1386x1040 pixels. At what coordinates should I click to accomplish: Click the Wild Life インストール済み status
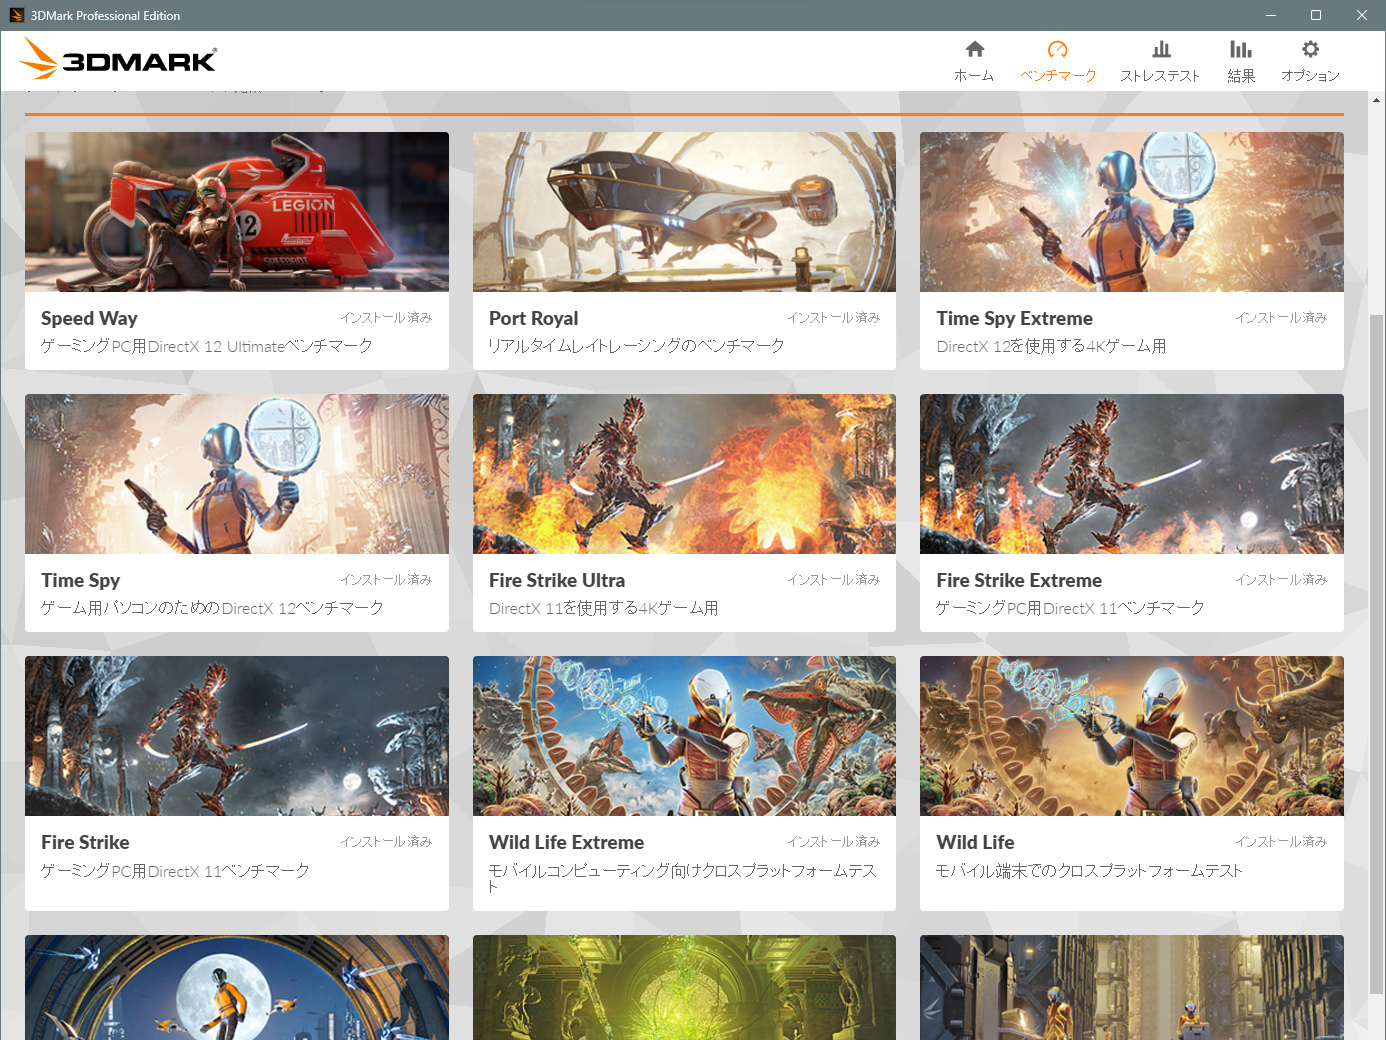tap(1281, 842)
